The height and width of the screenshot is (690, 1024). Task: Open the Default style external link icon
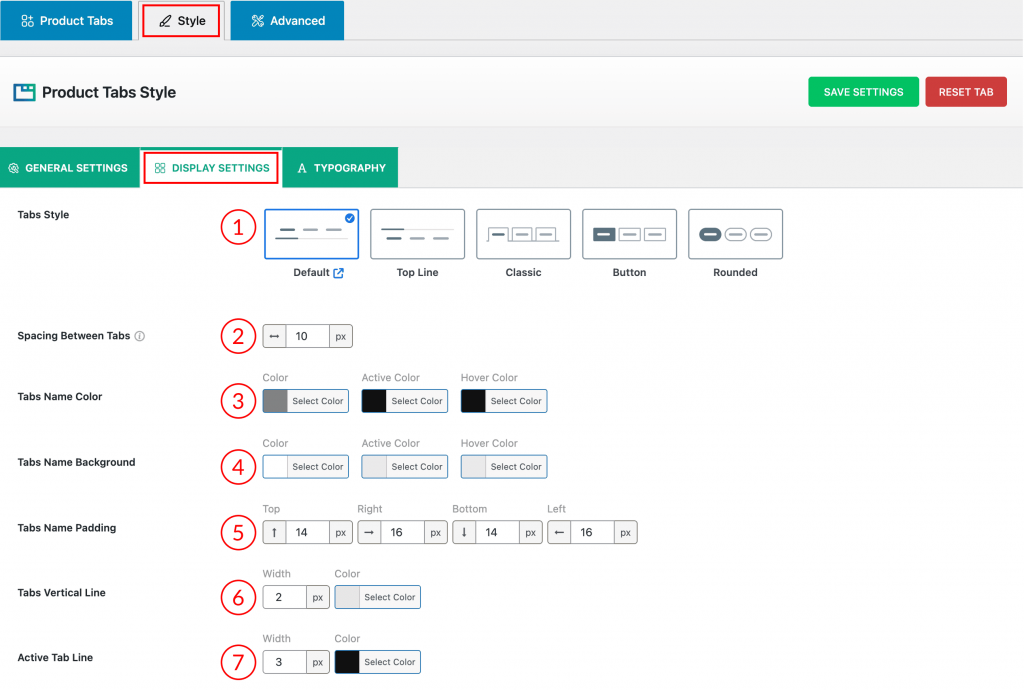(x=339, y=273)
